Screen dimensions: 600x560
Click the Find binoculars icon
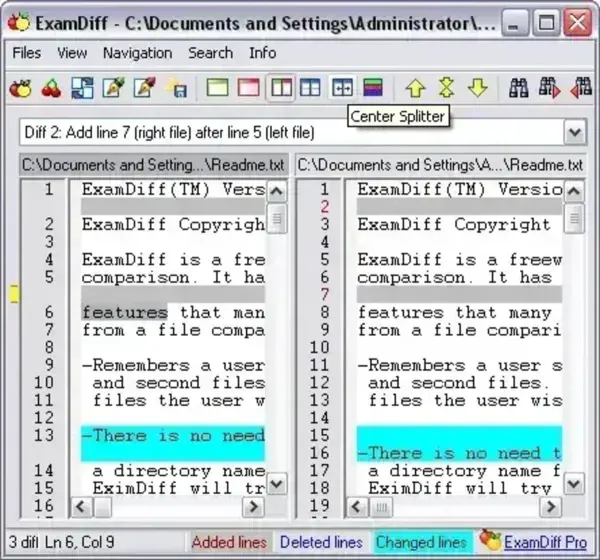(x=519, y=88)
